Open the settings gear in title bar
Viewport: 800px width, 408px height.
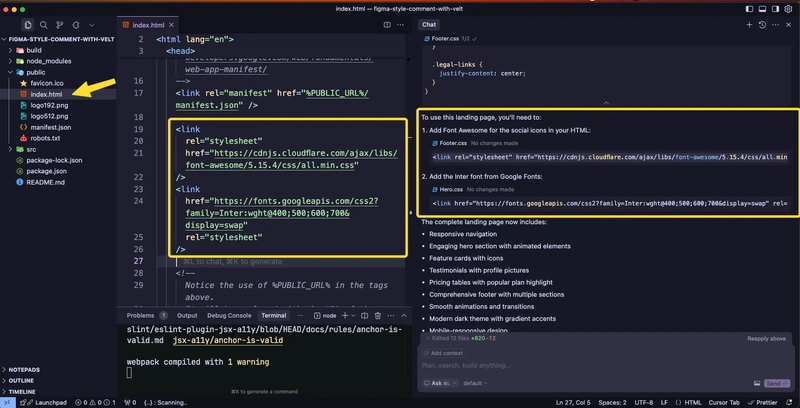(788, 8)
